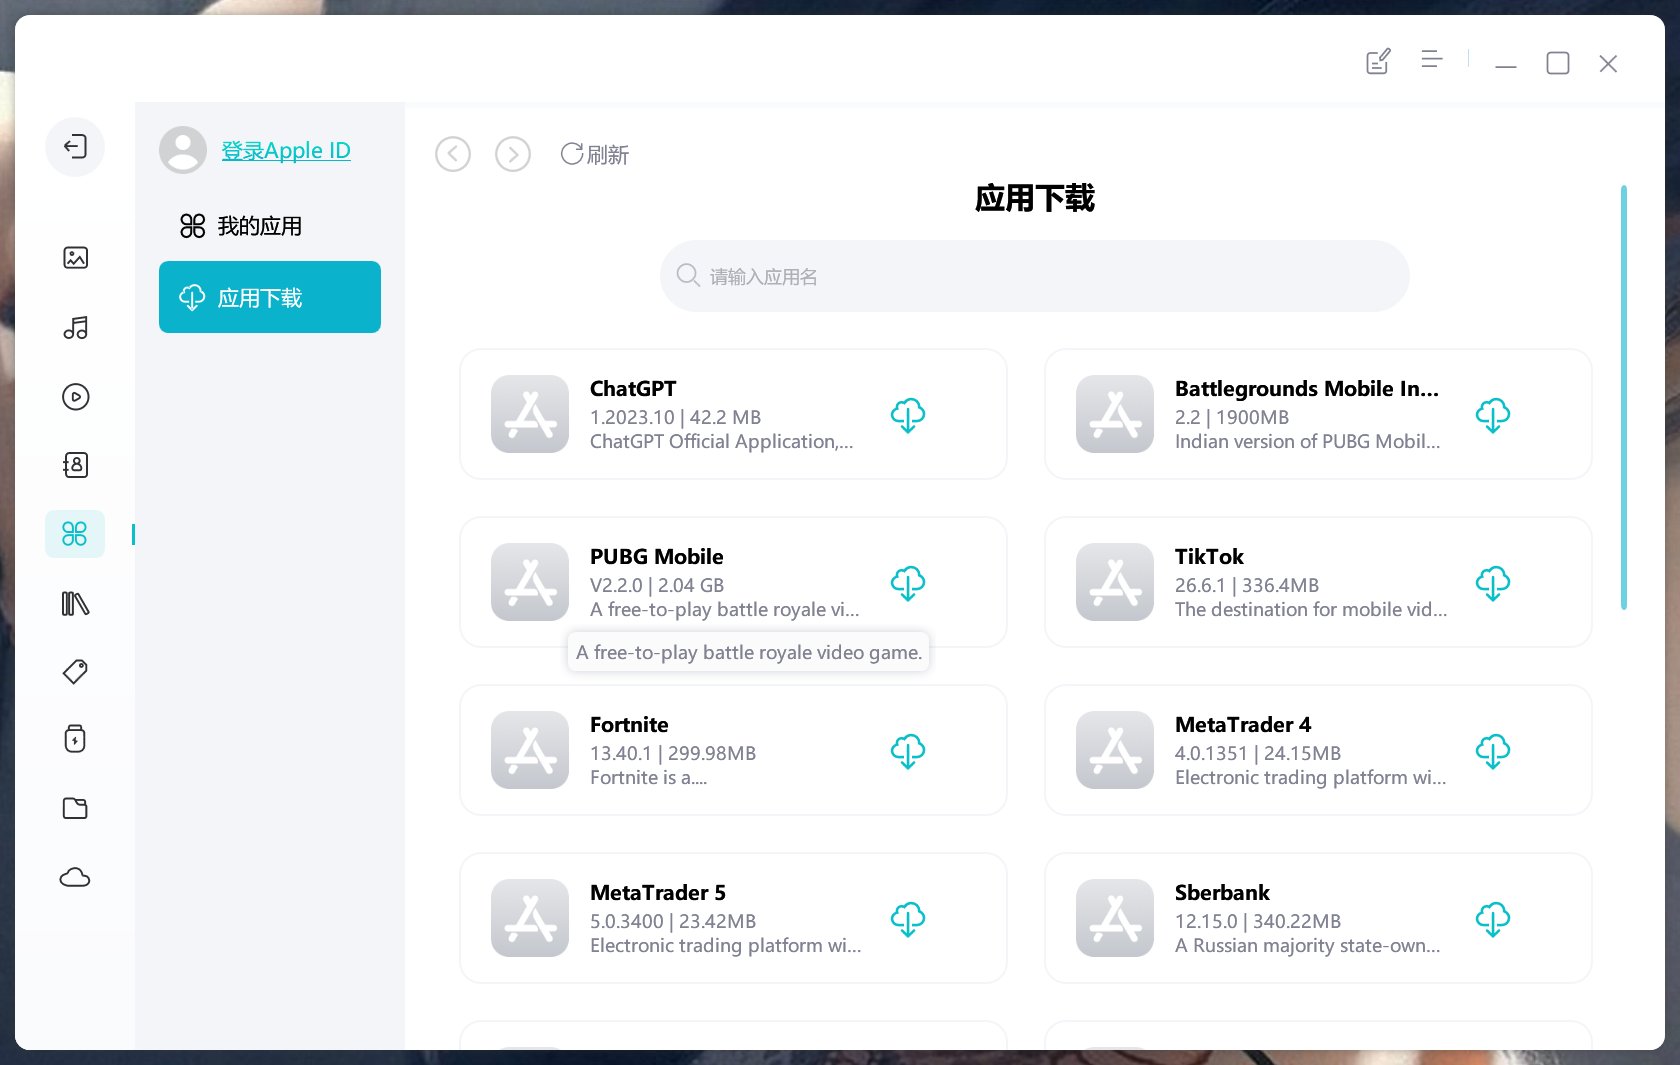Click the 刷新 refresh button
The image size is (1680, 1065).
coord(595,154)
